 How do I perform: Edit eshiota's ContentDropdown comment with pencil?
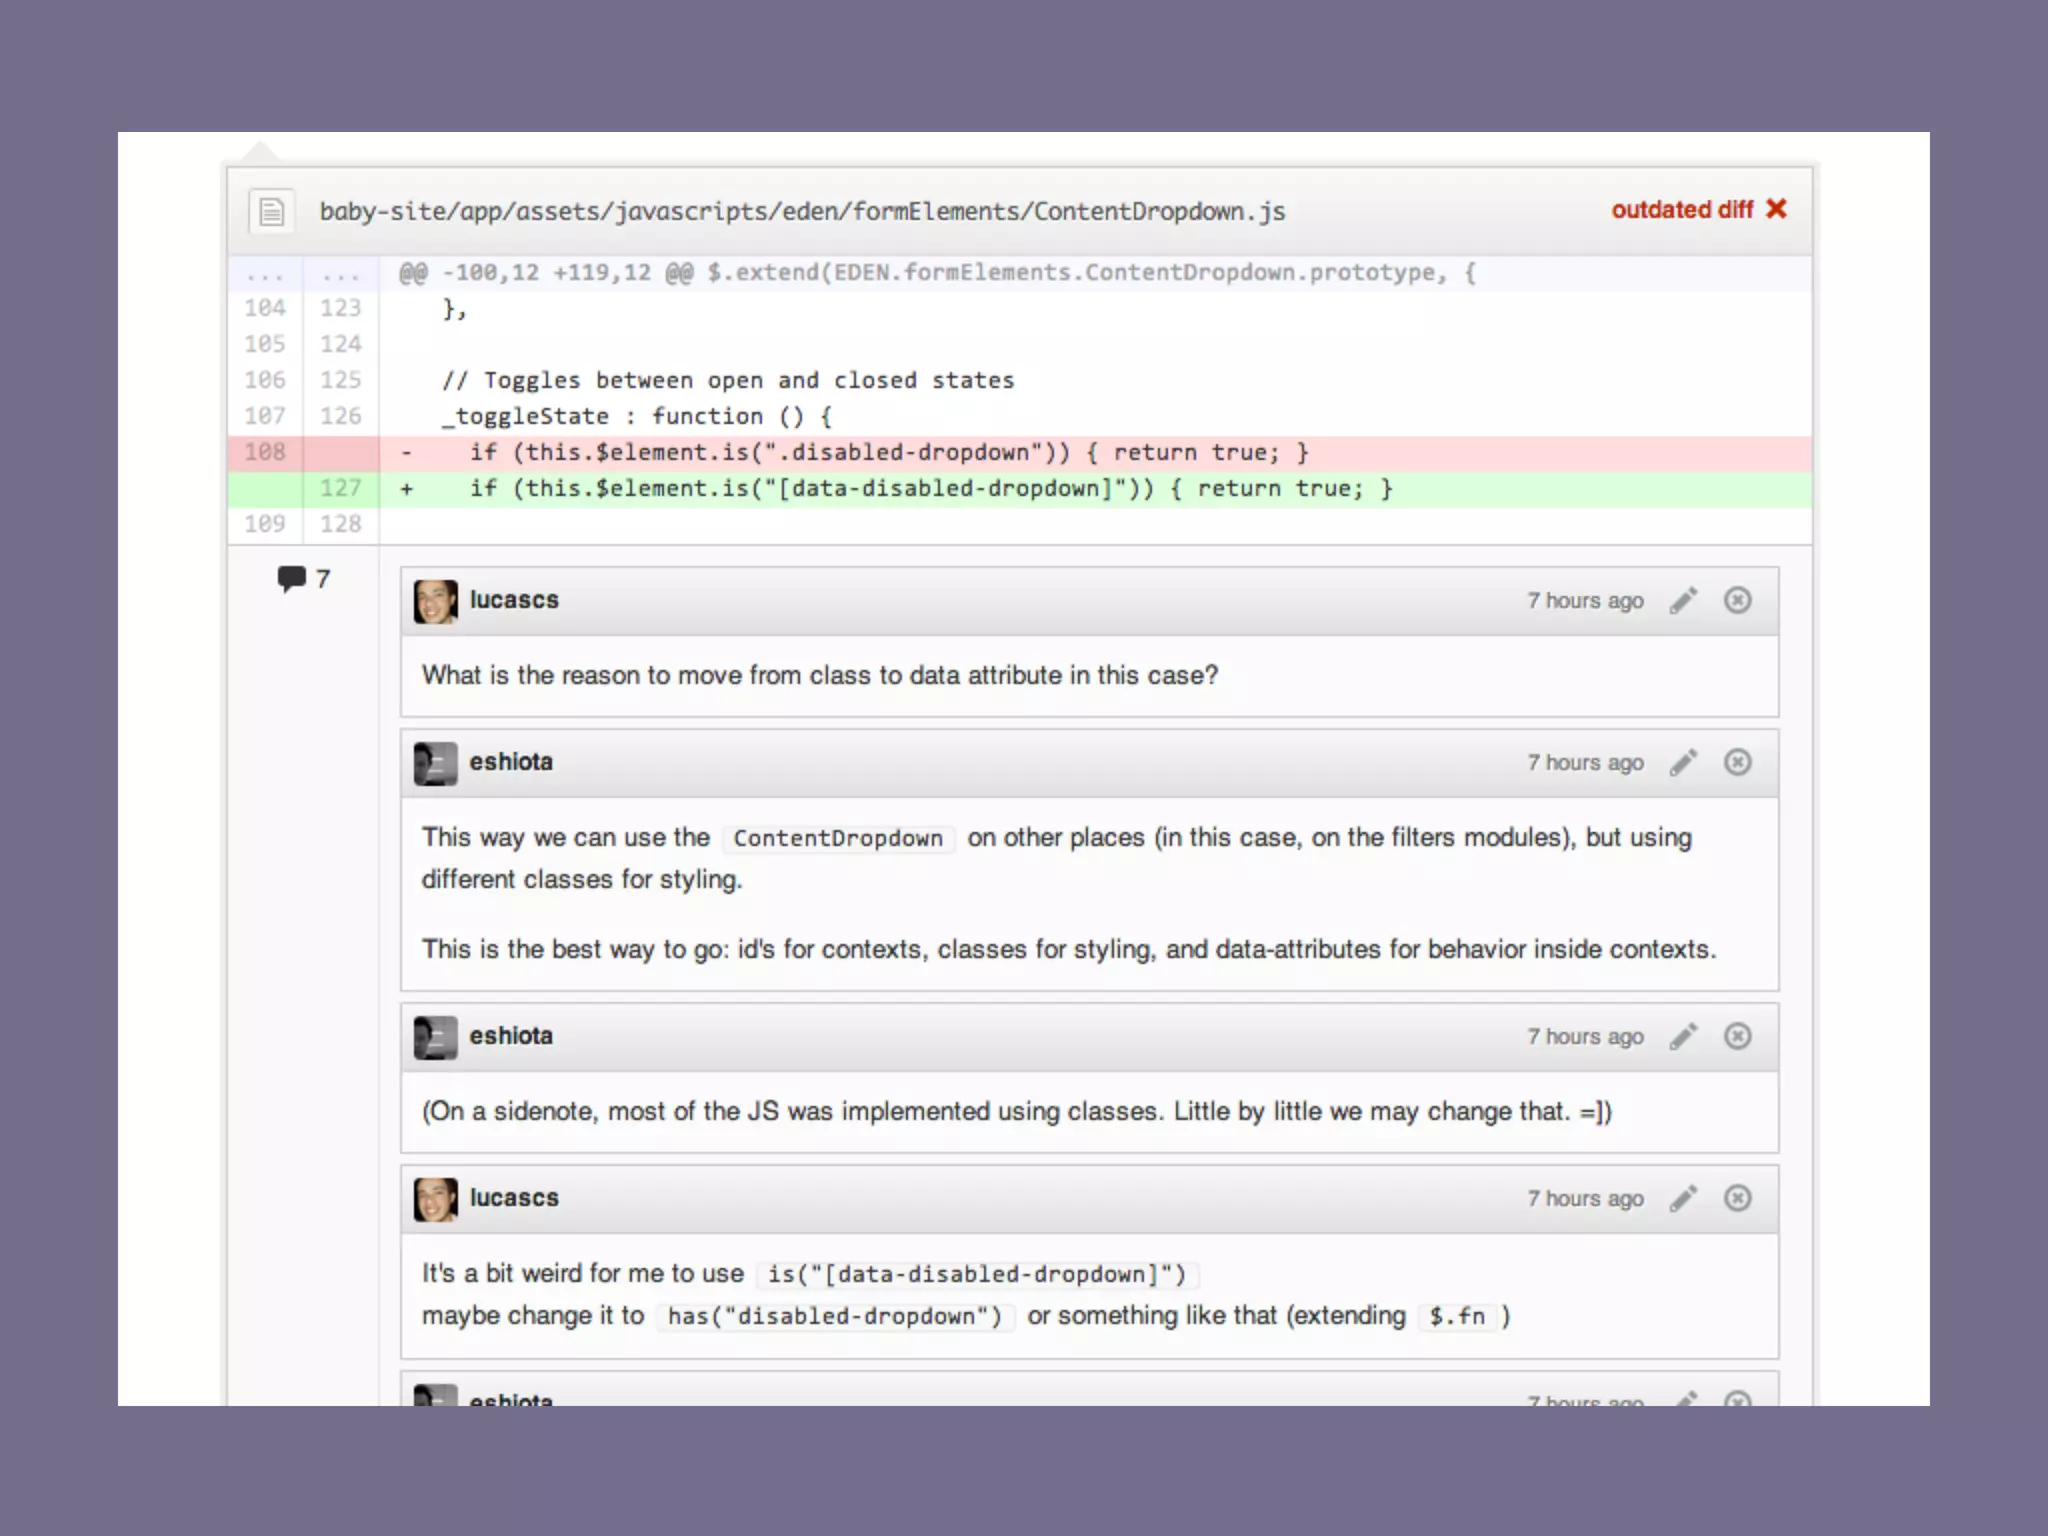pos(1683,762)
